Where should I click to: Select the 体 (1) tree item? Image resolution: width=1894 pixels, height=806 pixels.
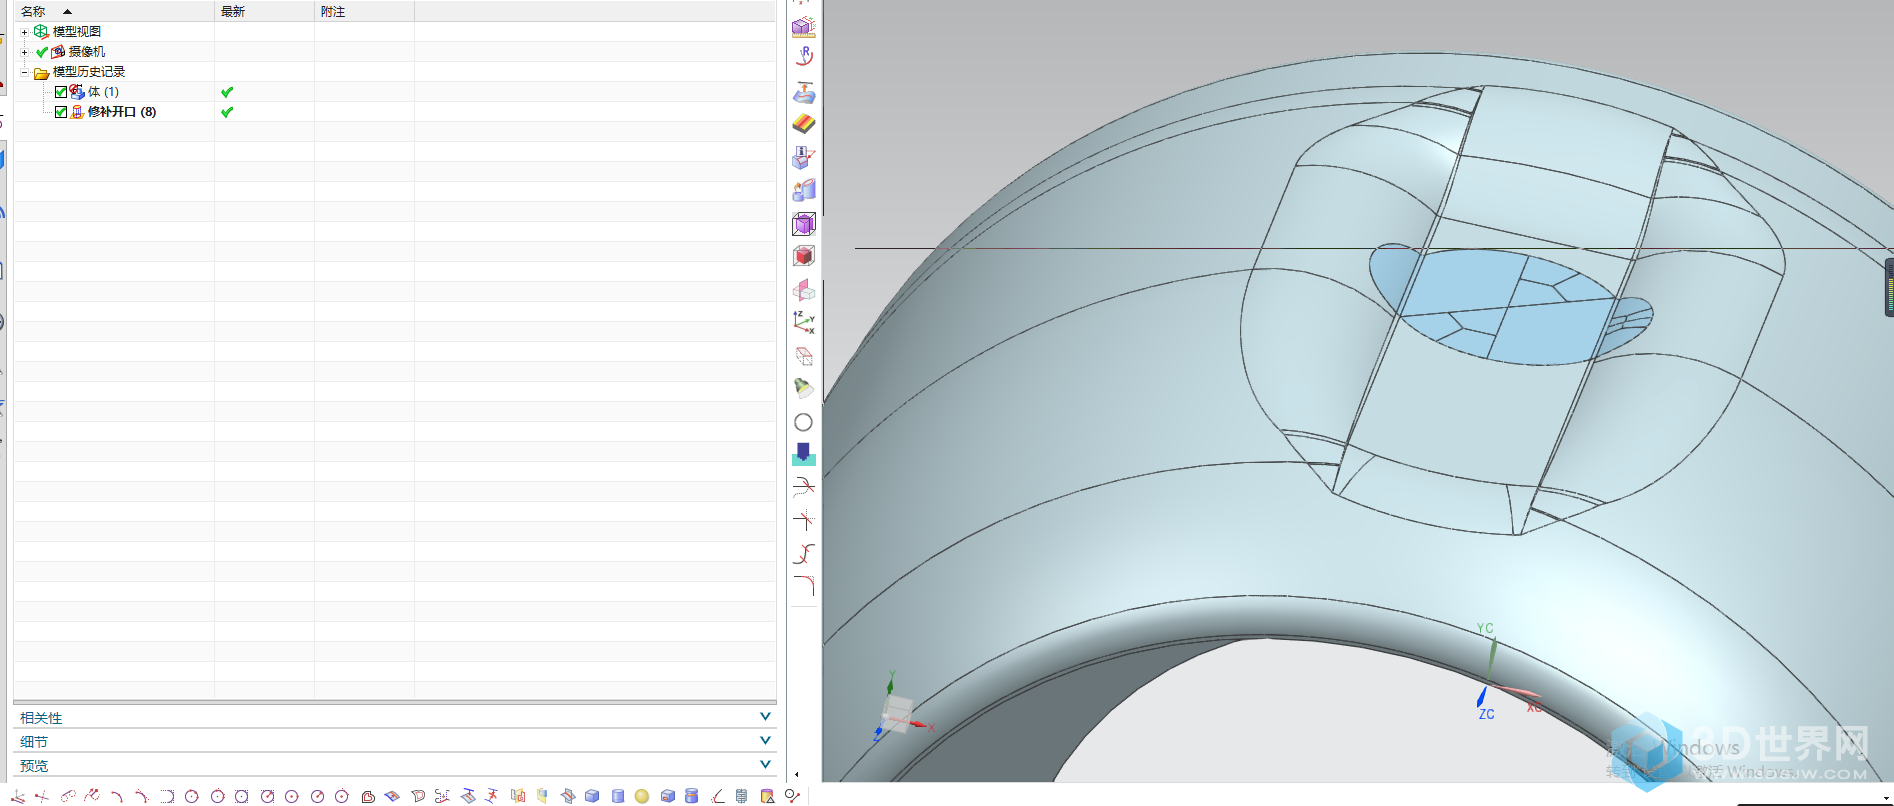click(103, 92)
